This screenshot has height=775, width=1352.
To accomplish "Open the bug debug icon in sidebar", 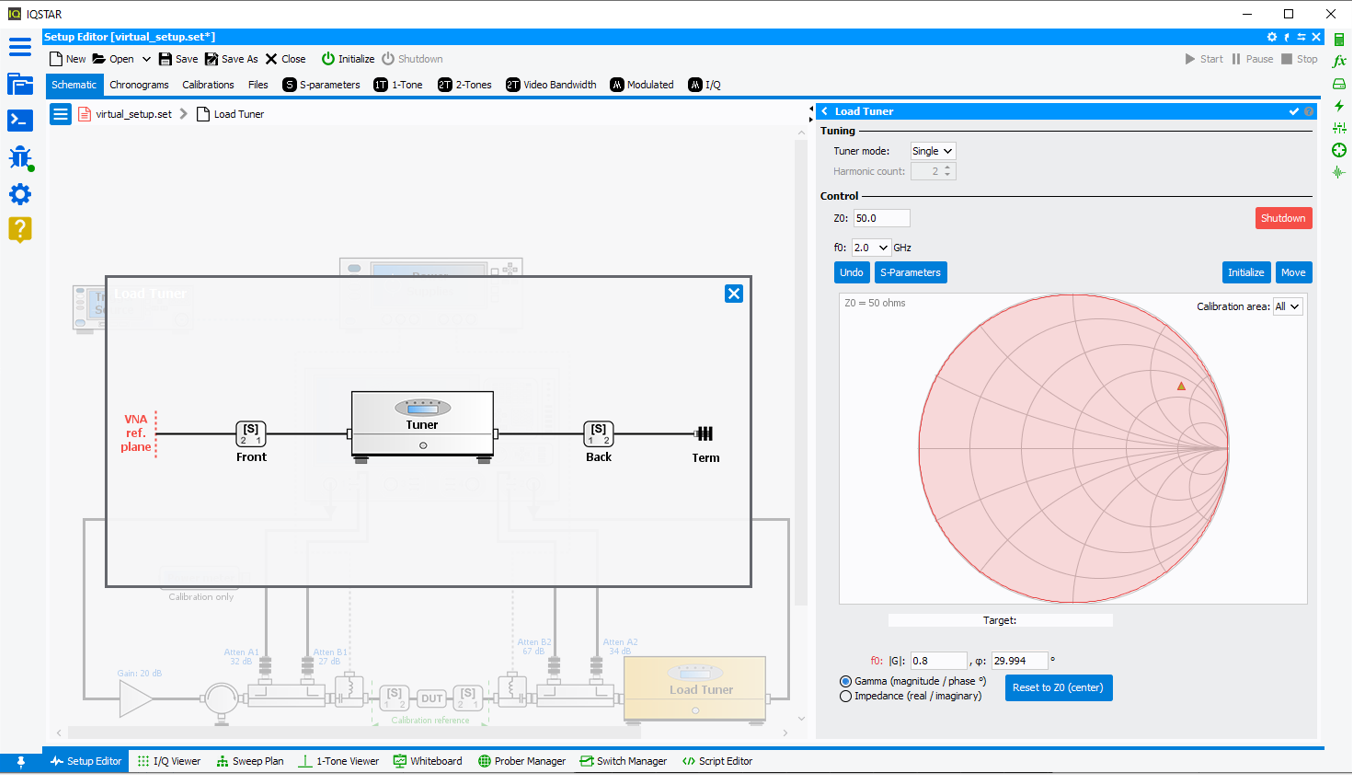I will click(x=20, y=158).
